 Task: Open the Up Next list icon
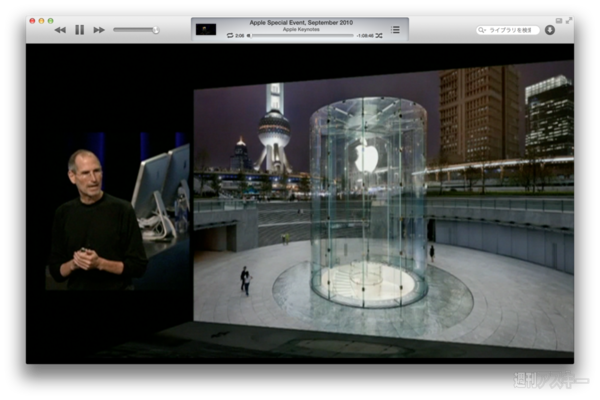click(x=396, y=29)
